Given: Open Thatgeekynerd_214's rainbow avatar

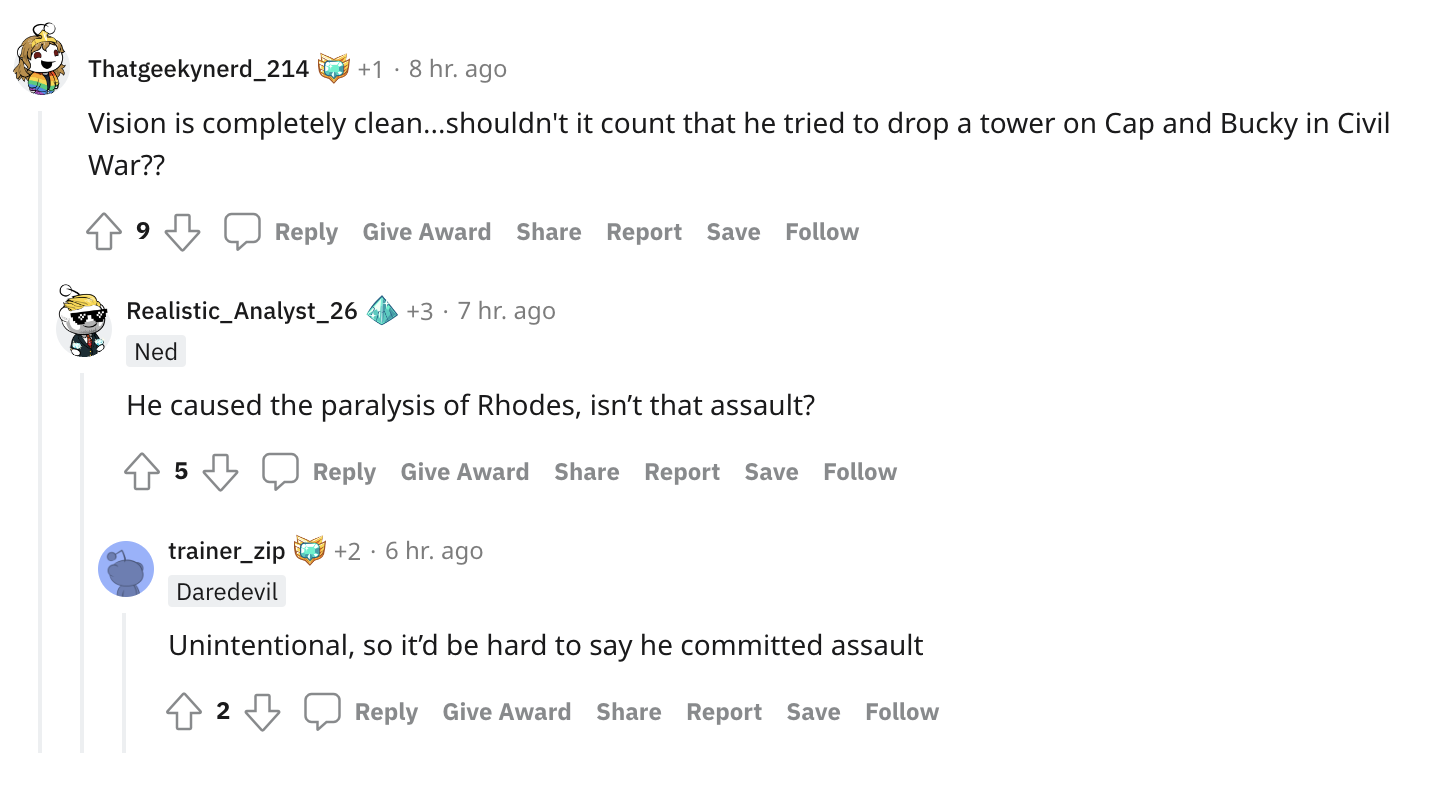Looking at the screenshot, I should click(x=42, y=60).
